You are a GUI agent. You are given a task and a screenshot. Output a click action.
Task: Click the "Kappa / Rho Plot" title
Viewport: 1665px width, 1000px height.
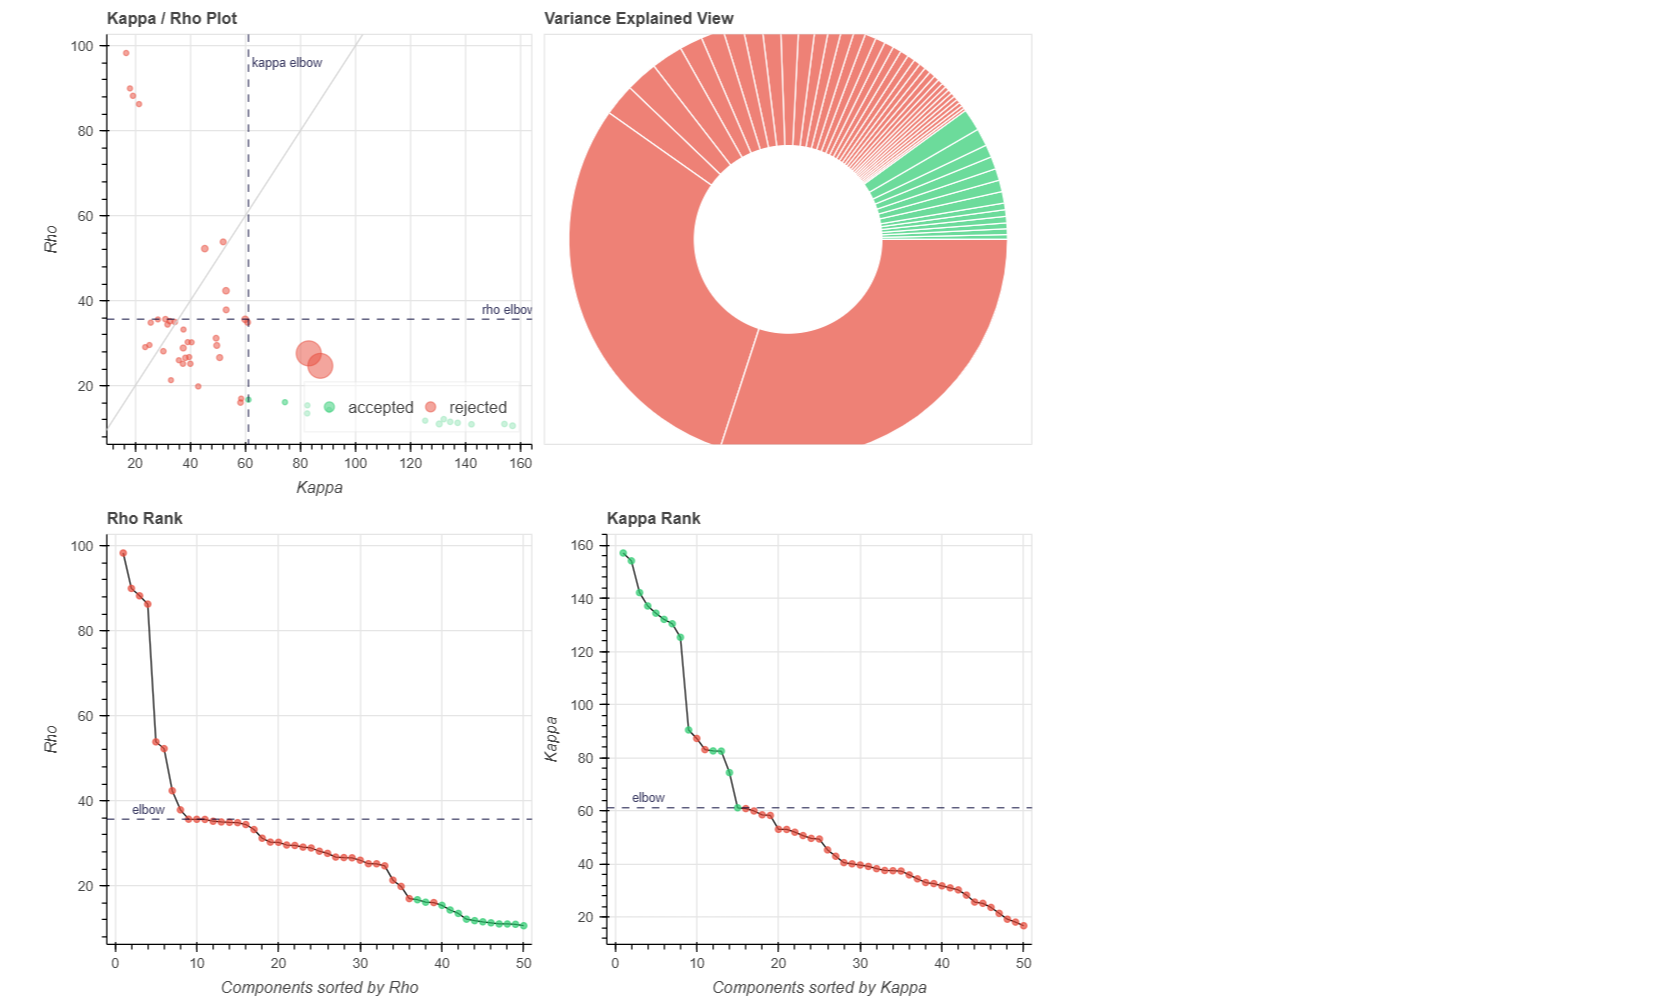click(x=172, y=18)
